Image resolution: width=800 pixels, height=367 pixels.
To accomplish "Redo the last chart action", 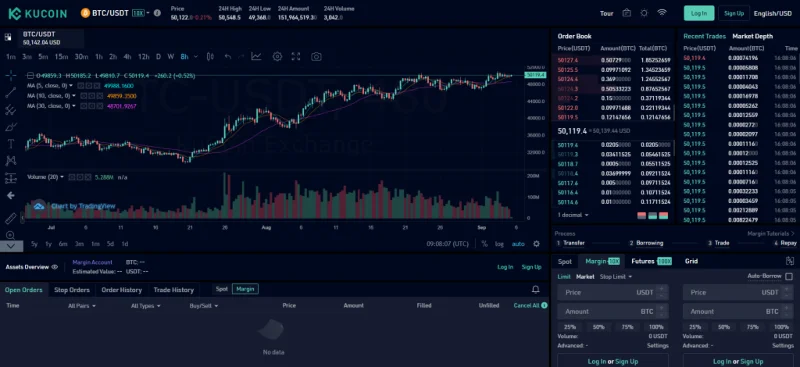I will tap(241, 57).
